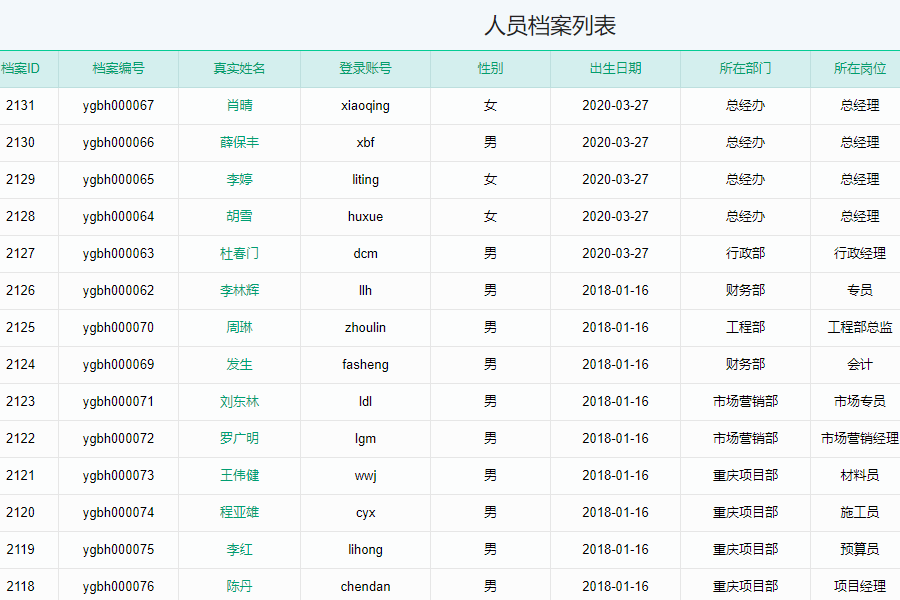Click the name link 薛保丰
Viewport: 900px width, 600px height.
(239, 143)
